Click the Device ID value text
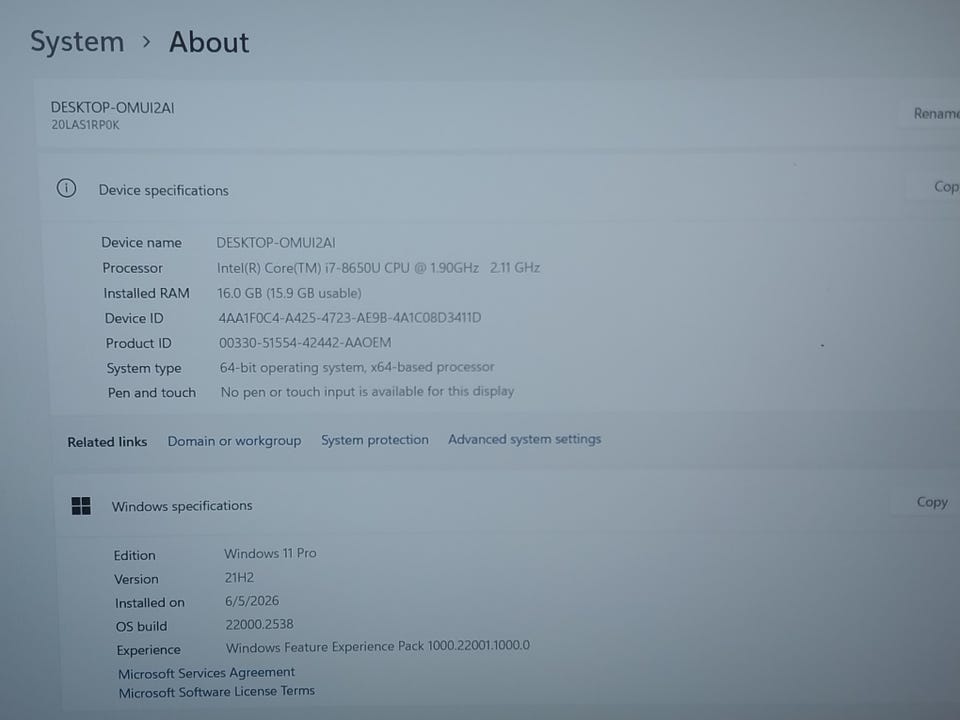Image resolution: width=960 pixels, height=720 pixels. click(x=350, y=318)
